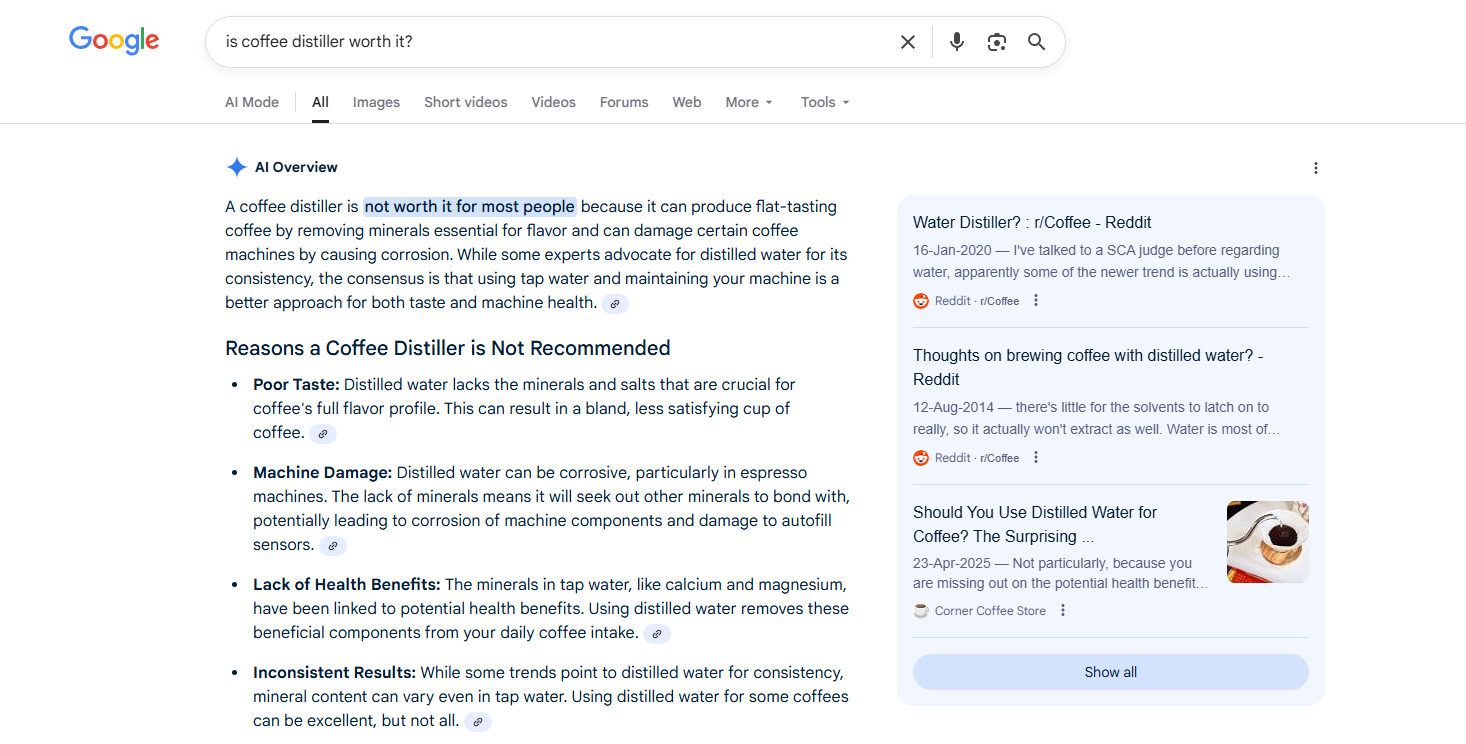Open three-dot menu beside Corner Coffee Store
This screenshot has height=744, width=1466.
[1063, 610]
